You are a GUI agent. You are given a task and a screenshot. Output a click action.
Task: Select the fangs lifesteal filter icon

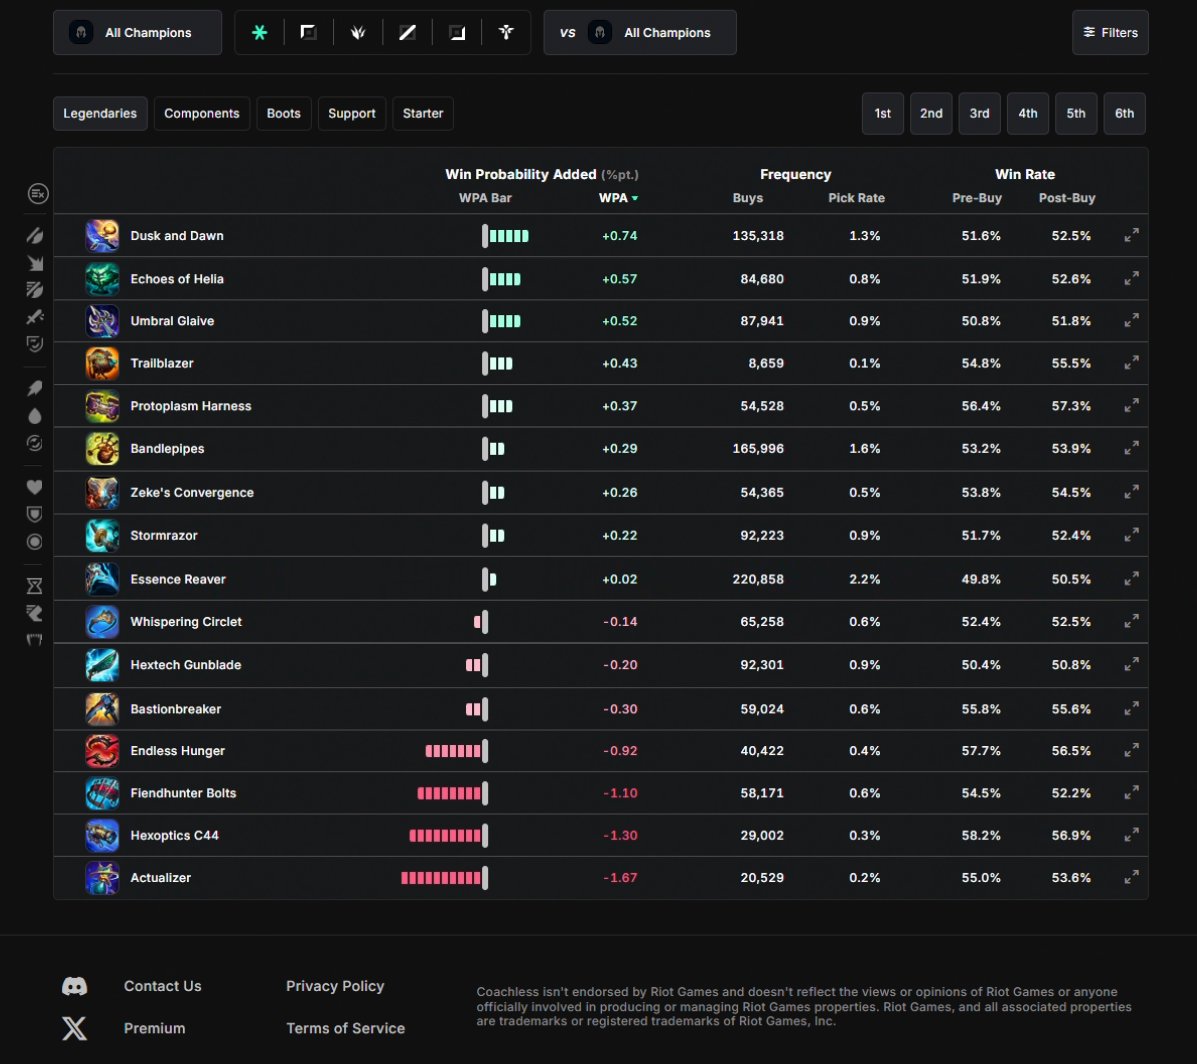click(34, 640)
